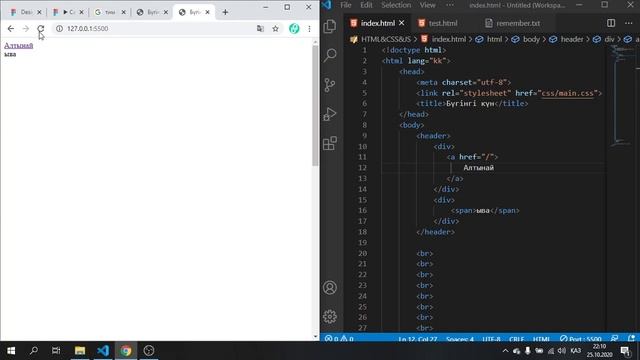Image resolution: width=640 pixels, height=360 pixels.
Task: Click the feedback icon in the VS Code status bar
Action: coord(614,339)
